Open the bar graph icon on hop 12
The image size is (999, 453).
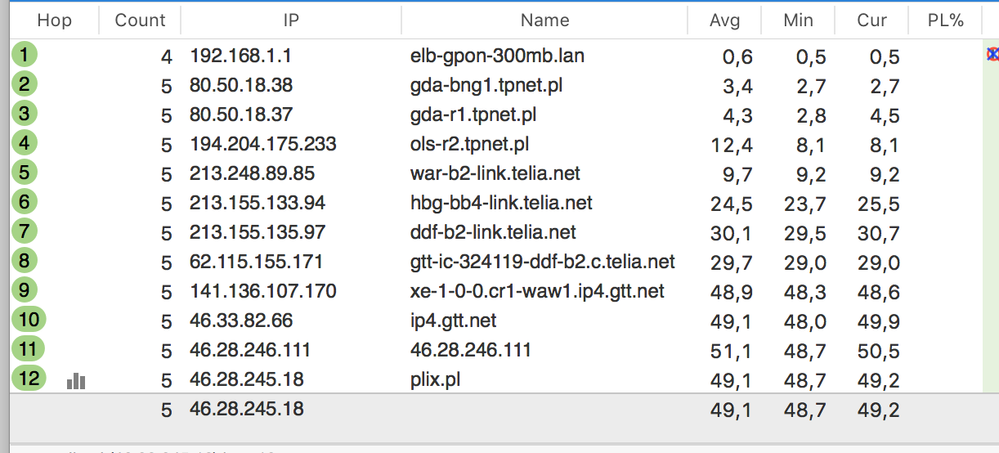tap(76, 380)
